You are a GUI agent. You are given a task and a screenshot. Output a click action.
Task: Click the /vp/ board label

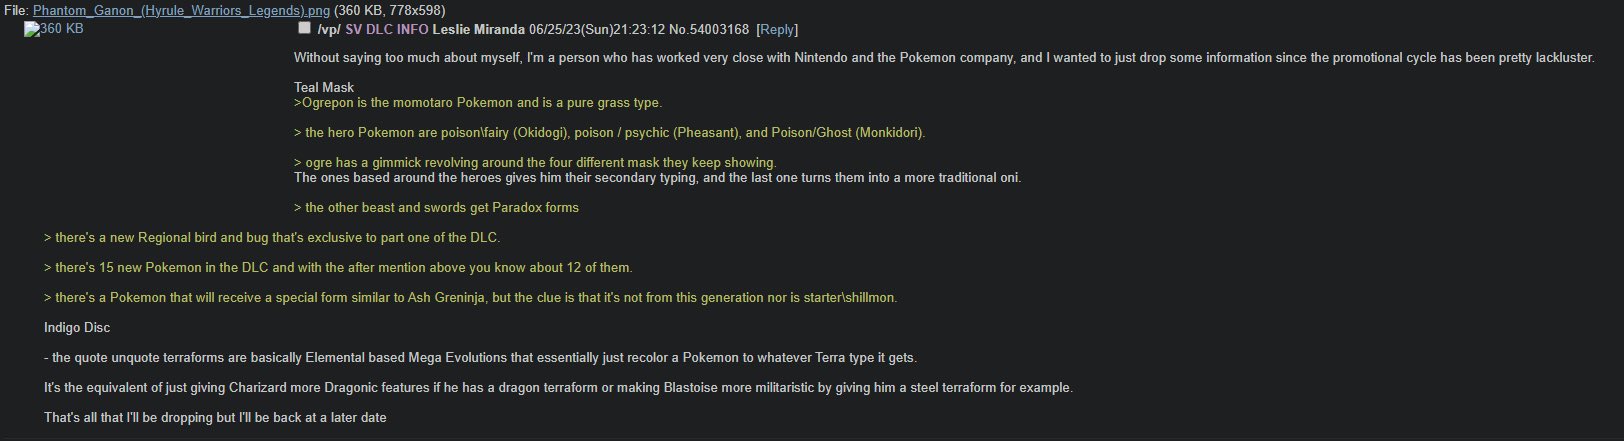329,30
